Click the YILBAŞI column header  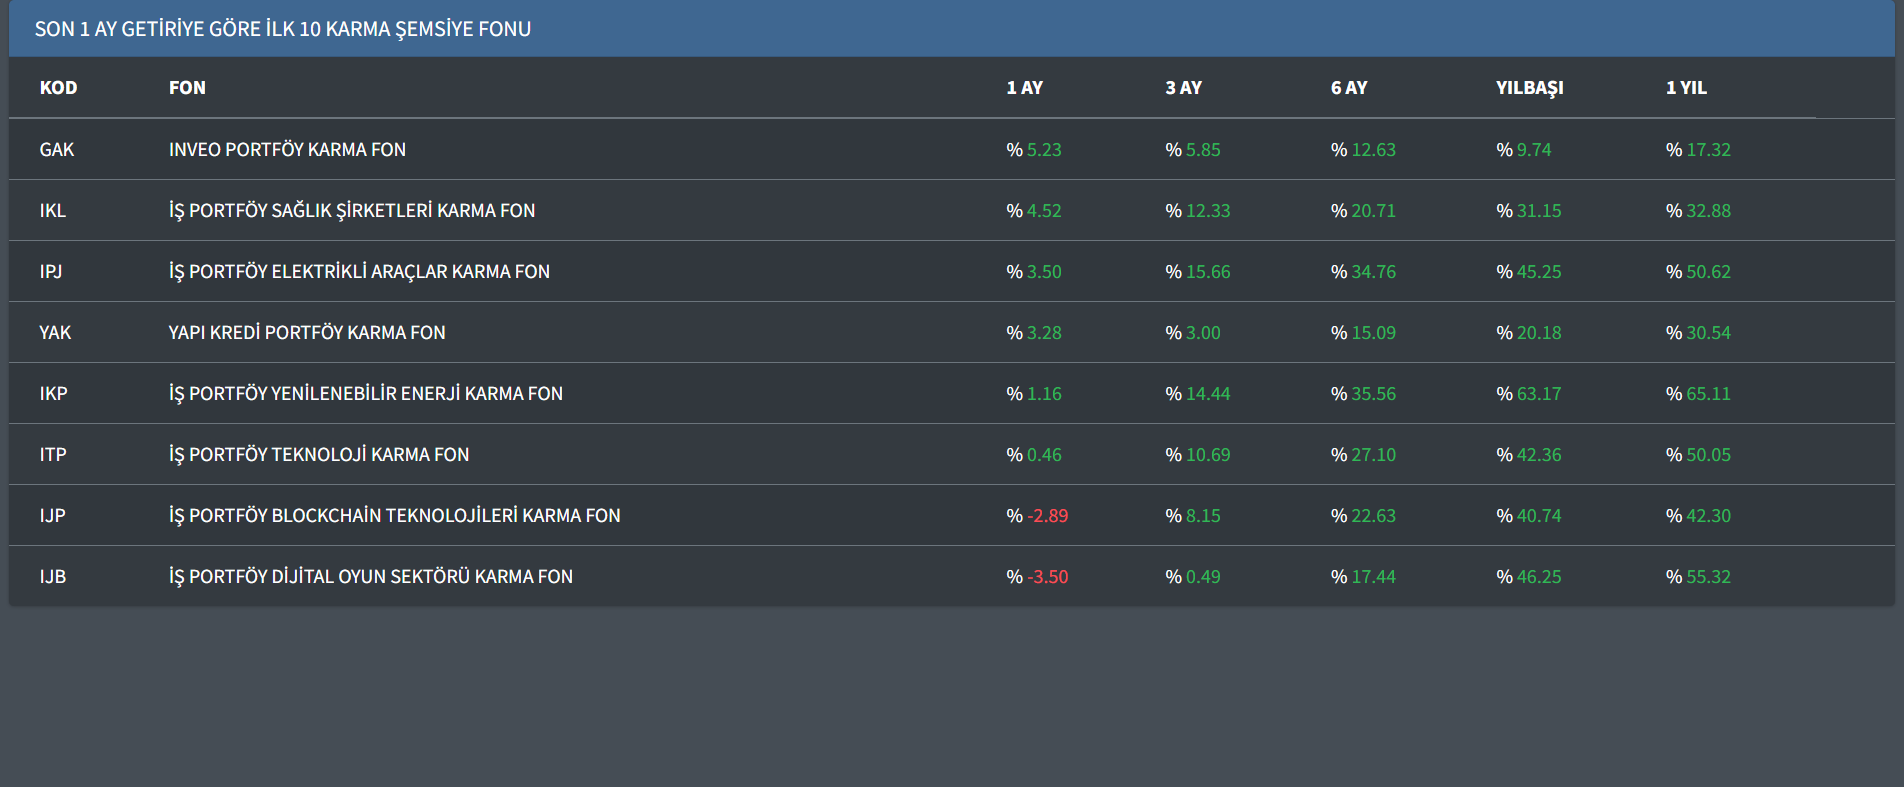click(1529, 88)
